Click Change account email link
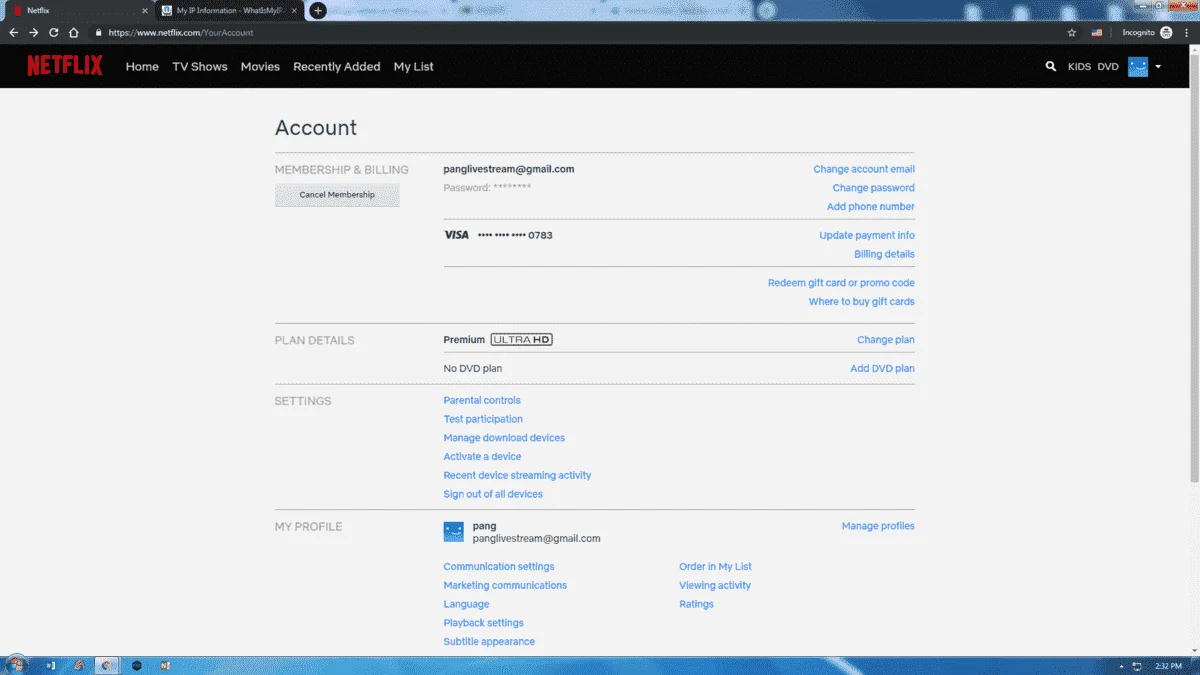 click(864, 169)
